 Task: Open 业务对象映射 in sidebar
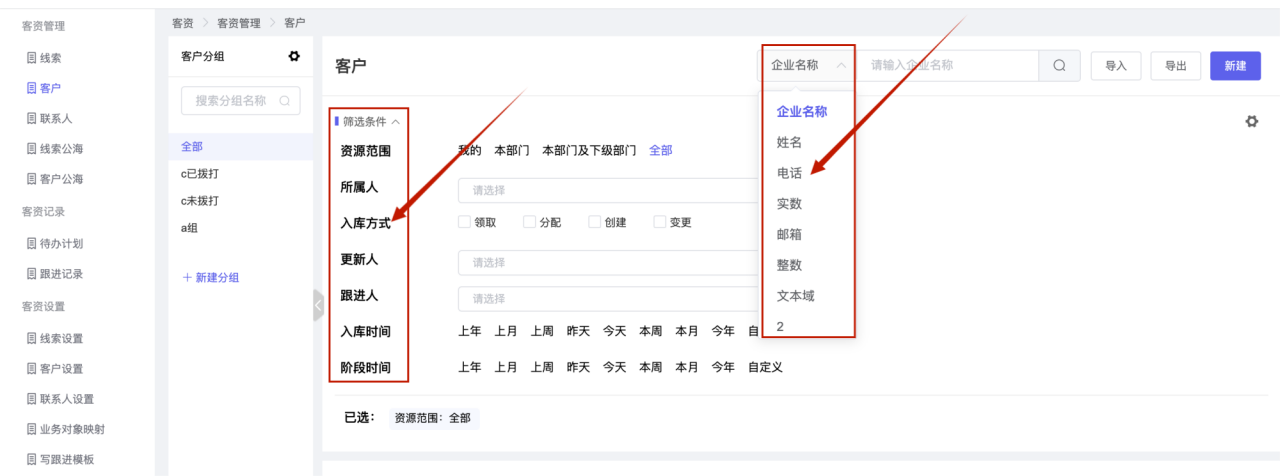click(72, 429)
